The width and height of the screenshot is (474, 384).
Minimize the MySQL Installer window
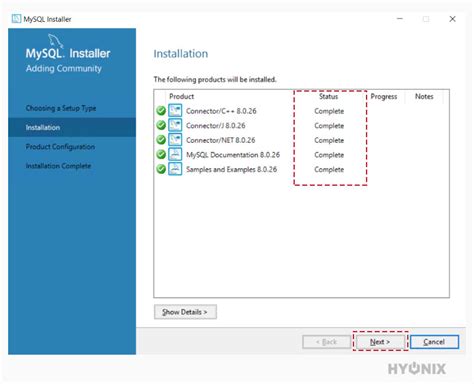coord(400,19)
